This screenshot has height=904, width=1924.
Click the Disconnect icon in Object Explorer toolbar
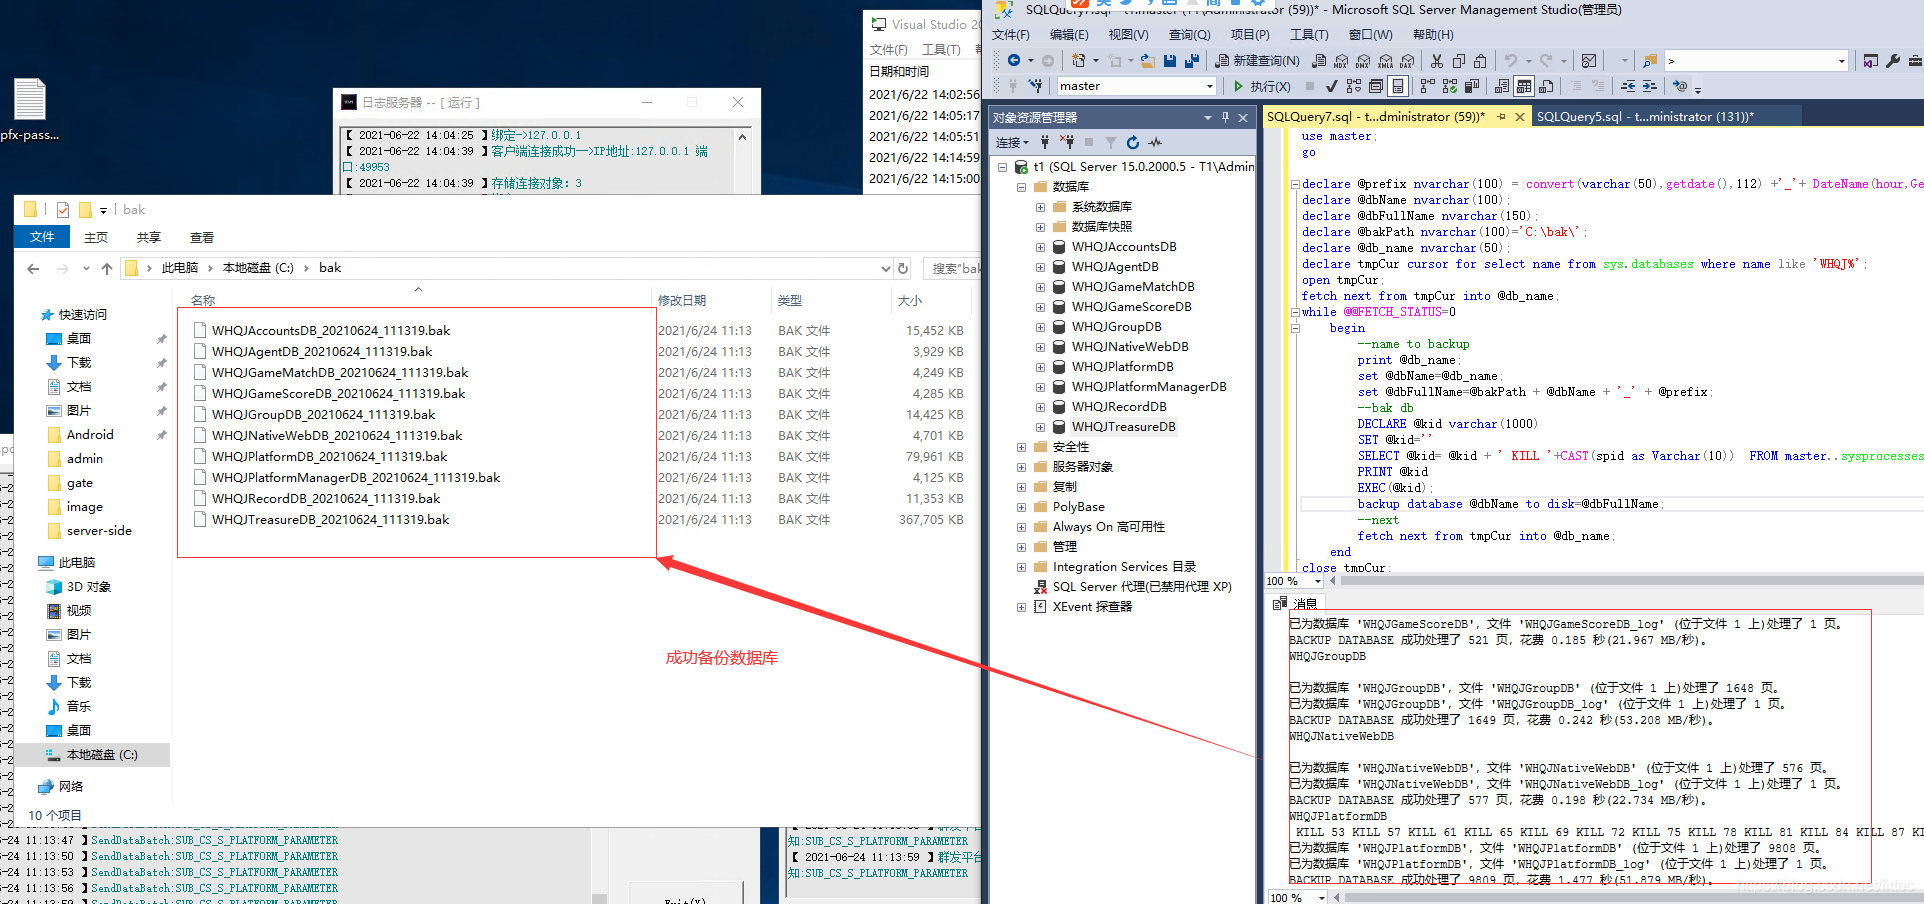tap(1067, 142)
